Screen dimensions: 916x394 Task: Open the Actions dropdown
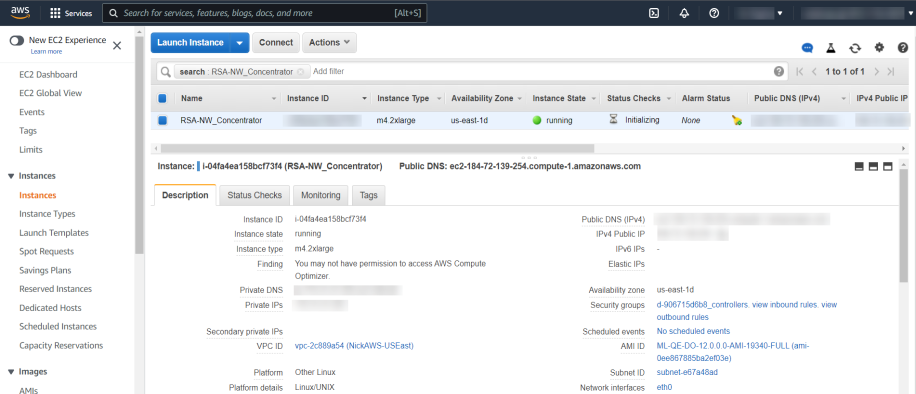coord(329,43)
